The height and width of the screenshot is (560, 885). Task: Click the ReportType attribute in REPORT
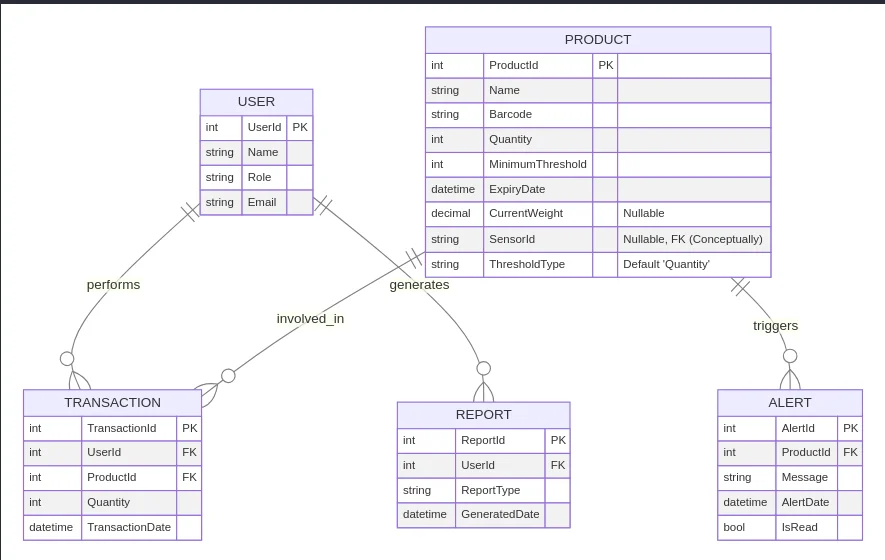(490, 491)
